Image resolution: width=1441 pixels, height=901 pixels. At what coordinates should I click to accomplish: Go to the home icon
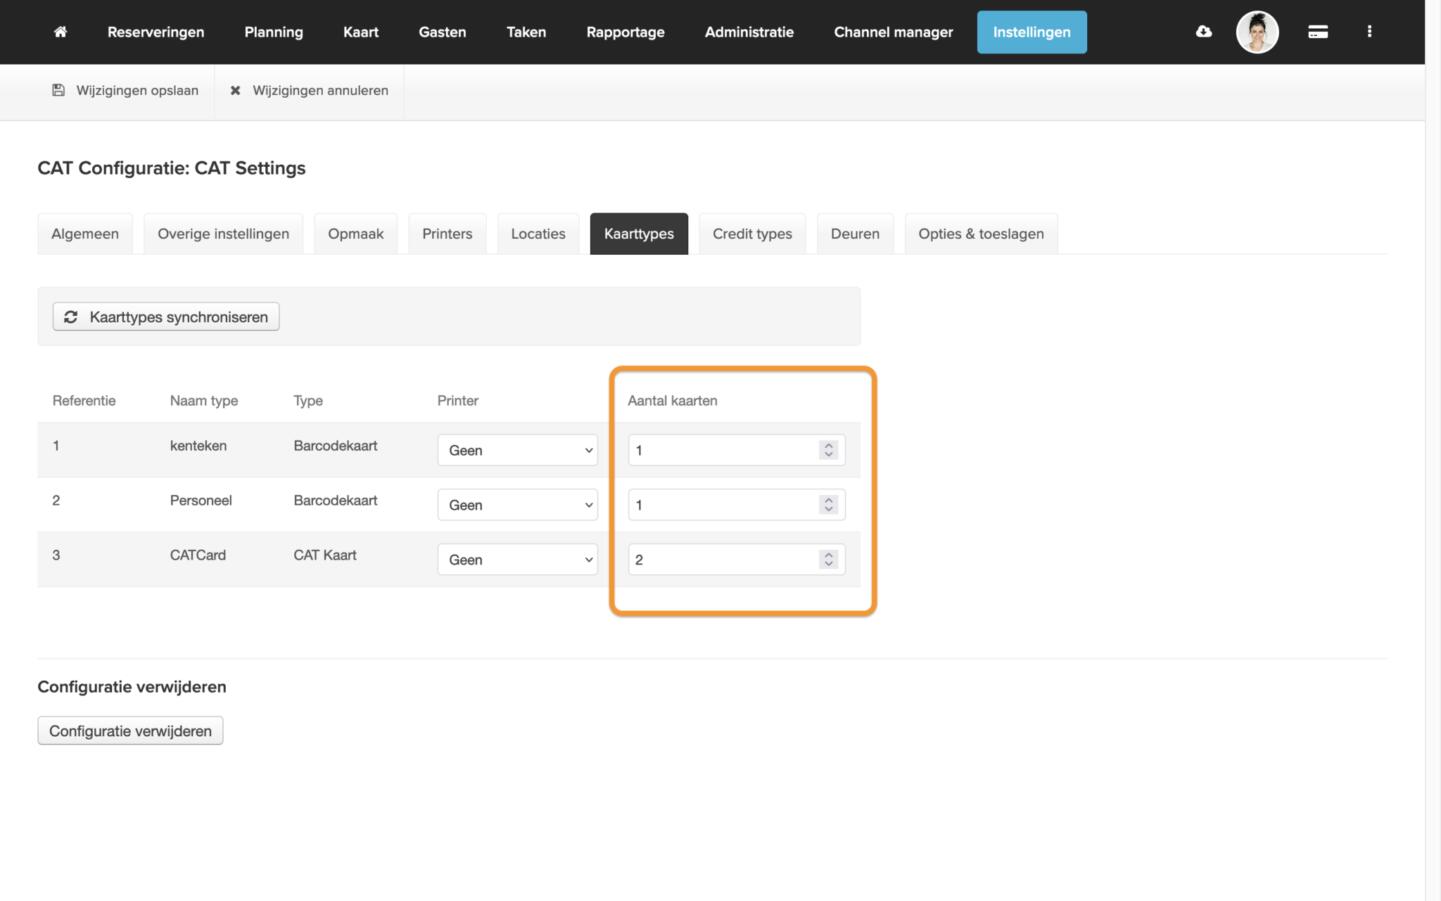[x=60, y=32]
